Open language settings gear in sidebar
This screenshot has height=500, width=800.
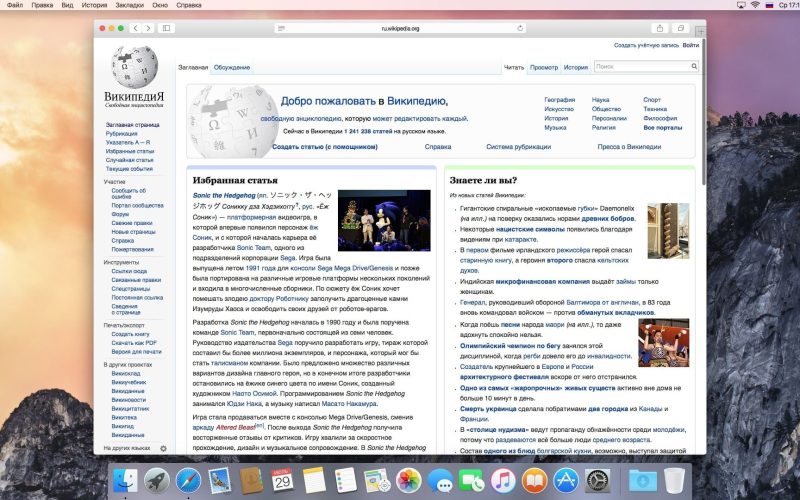coord(163,448)
